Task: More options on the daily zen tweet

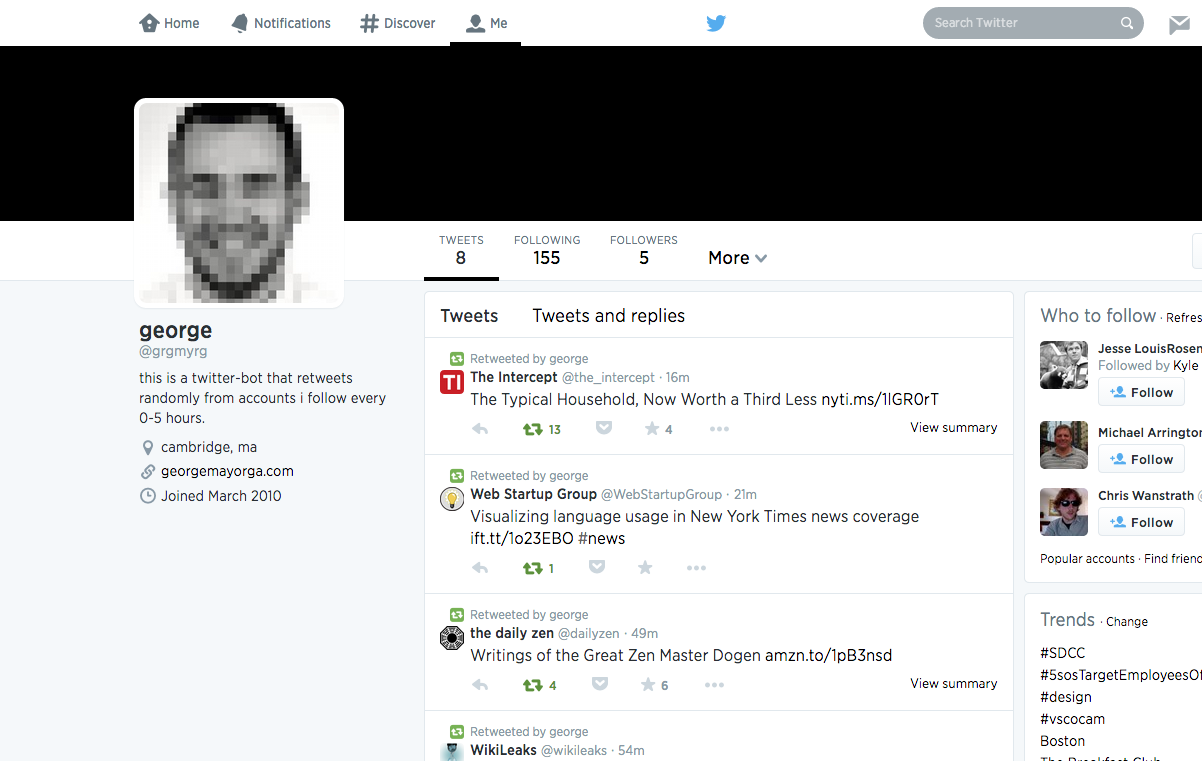Action: (714, 685)
